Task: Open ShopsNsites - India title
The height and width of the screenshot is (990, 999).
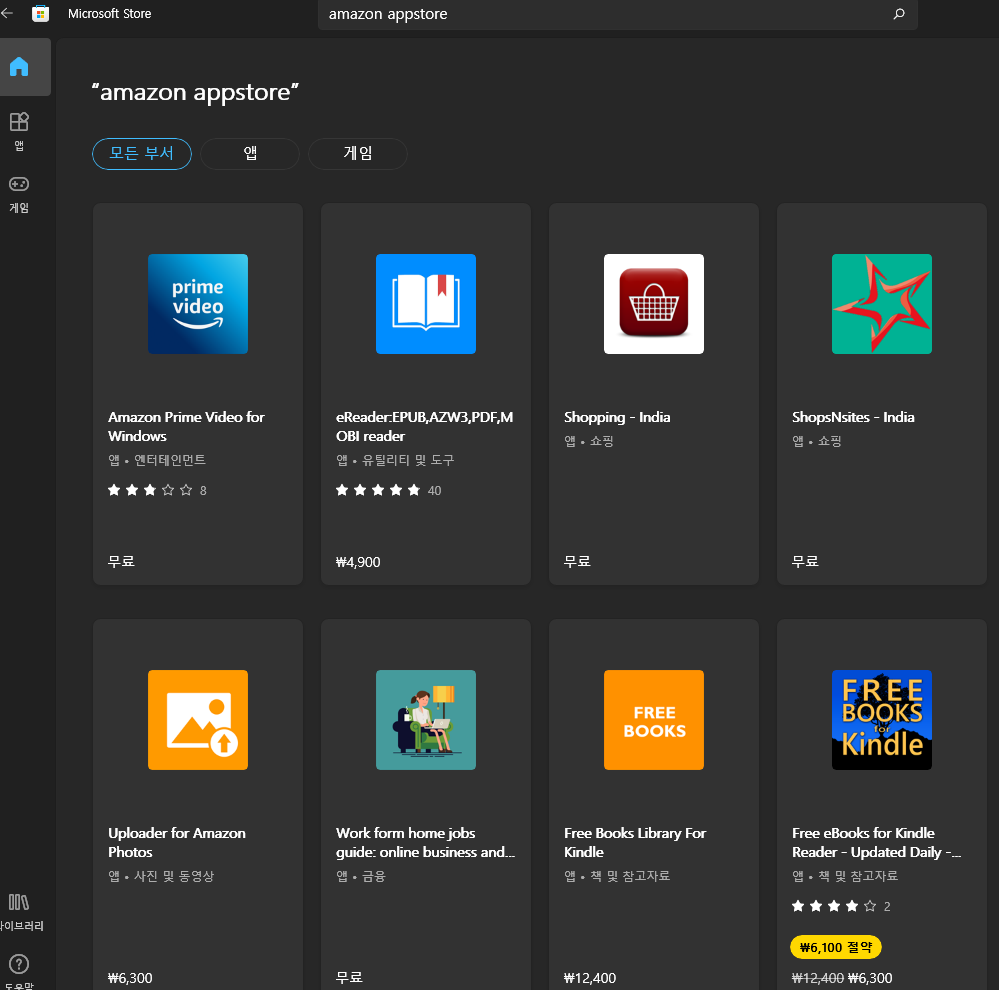Action: 853,417
